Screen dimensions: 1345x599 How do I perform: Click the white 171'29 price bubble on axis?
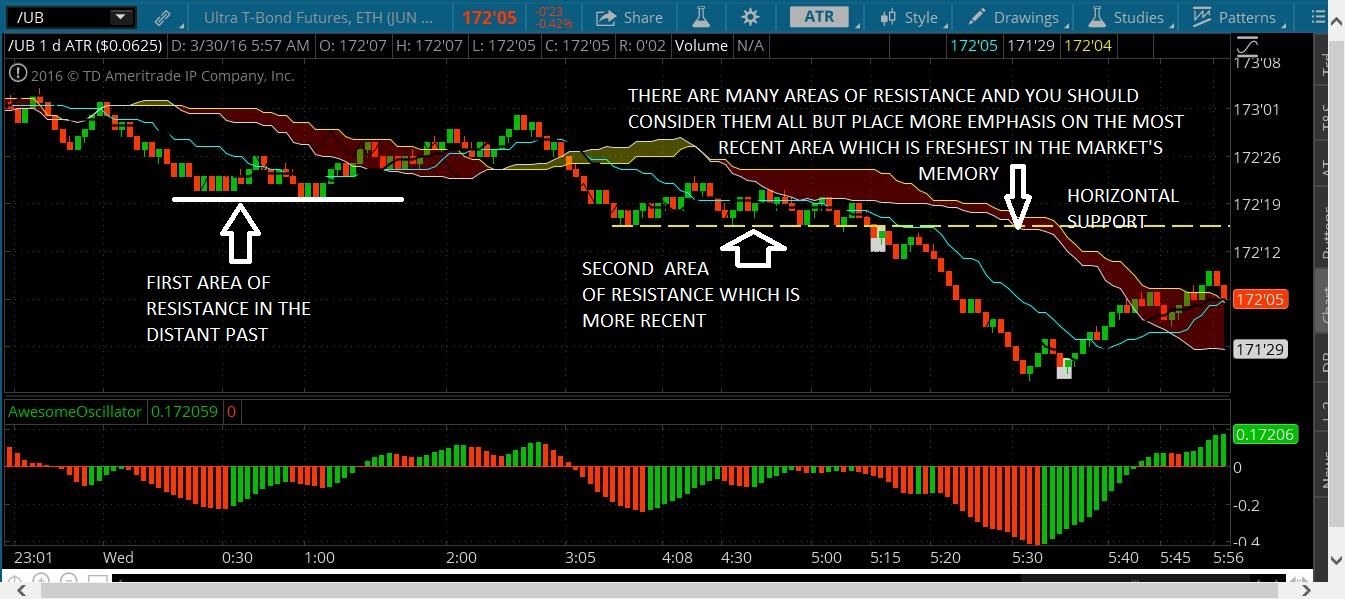click(x=1258, y=349)
